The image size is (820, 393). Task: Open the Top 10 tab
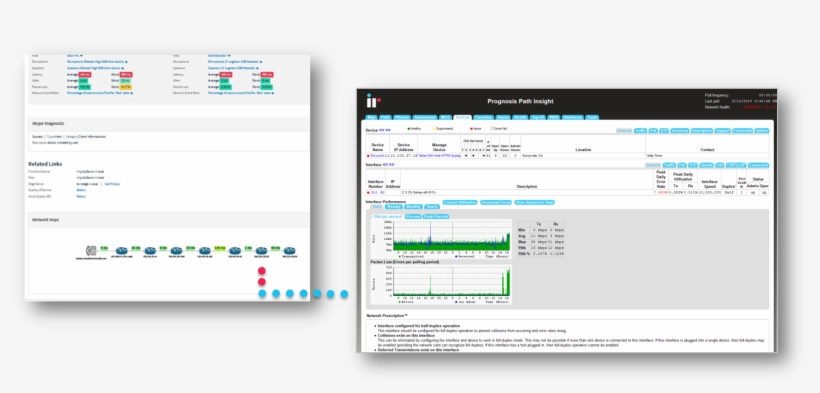tap(538, 117)
